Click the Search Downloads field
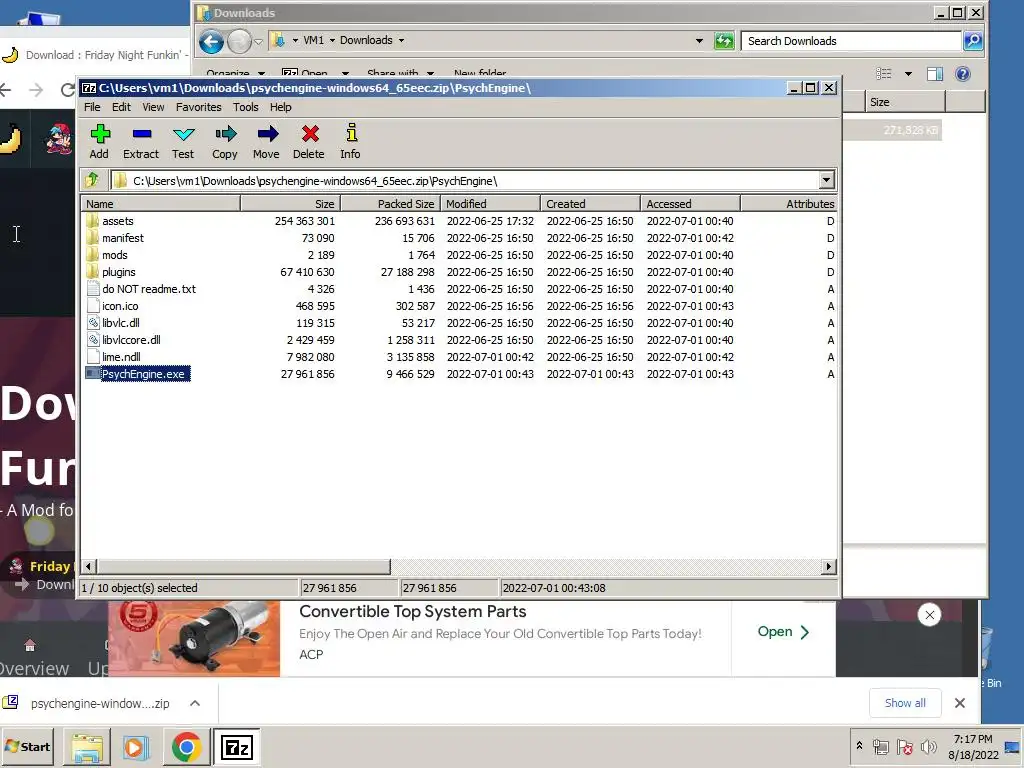Screen dimensions: 1024x768 coord(852,41)
